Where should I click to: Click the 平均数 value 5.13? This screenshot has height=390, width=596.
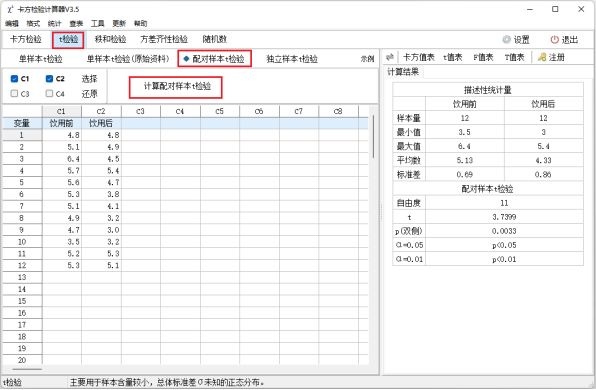[x=464, y=160]
